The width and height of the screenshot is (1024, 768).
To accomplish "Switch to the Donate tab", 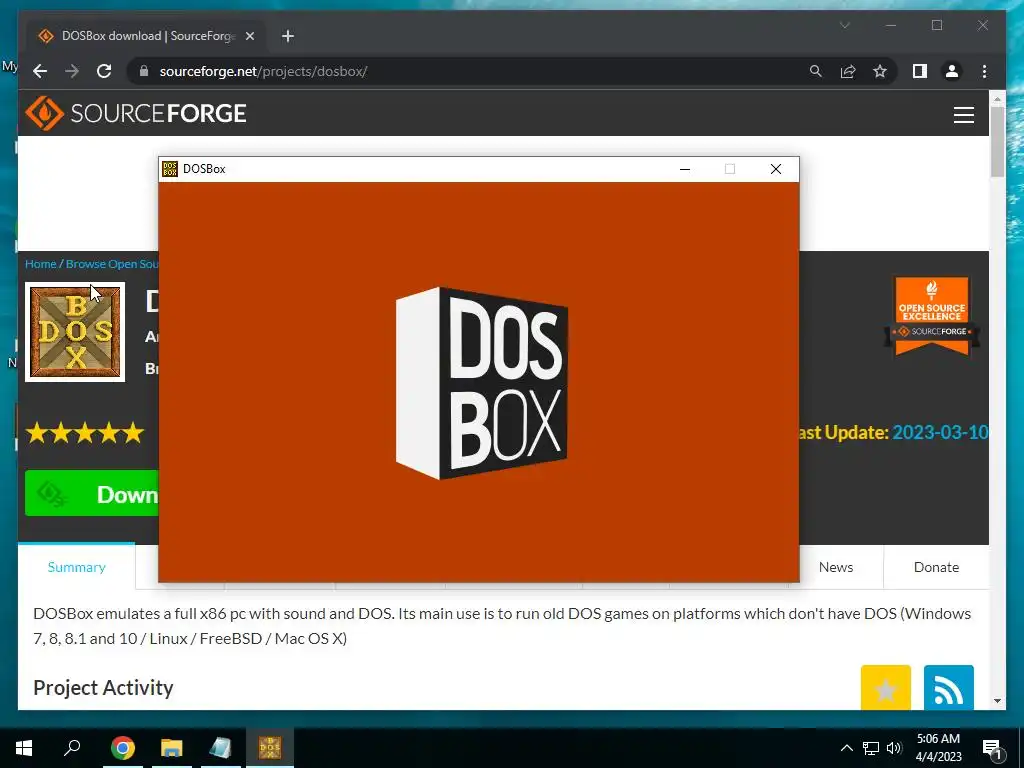I will pos(936,567).
